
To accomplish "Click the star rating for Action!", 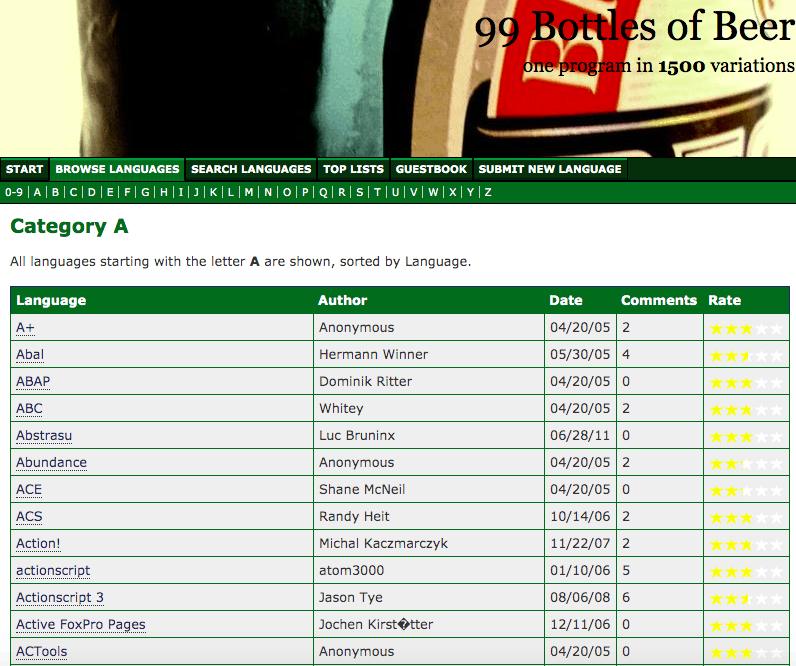I will tap(746, 544).
